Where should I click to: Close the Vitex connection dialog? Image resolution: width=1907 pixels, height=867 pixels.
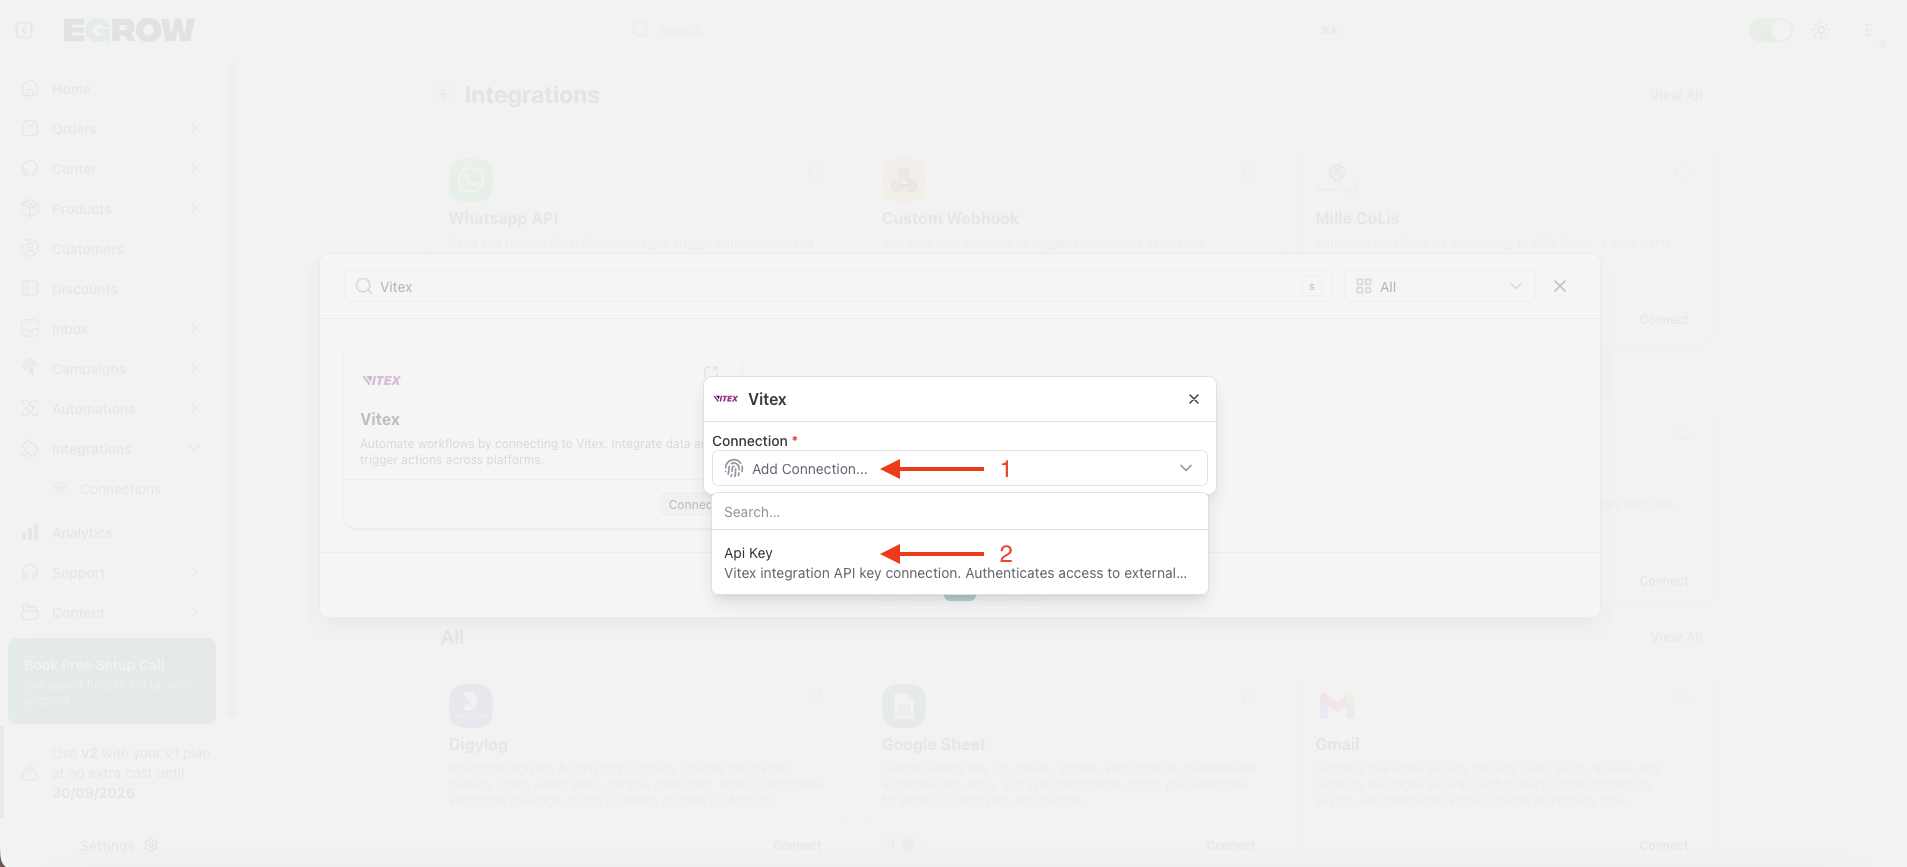1194,399
